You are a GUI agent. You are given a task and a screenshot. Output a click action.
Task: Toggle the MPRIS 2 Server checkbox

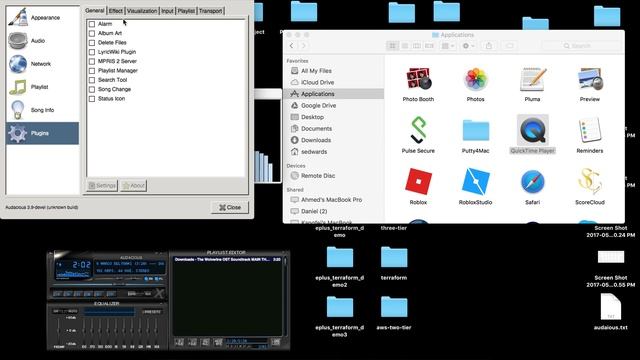(x=92, y=62)
